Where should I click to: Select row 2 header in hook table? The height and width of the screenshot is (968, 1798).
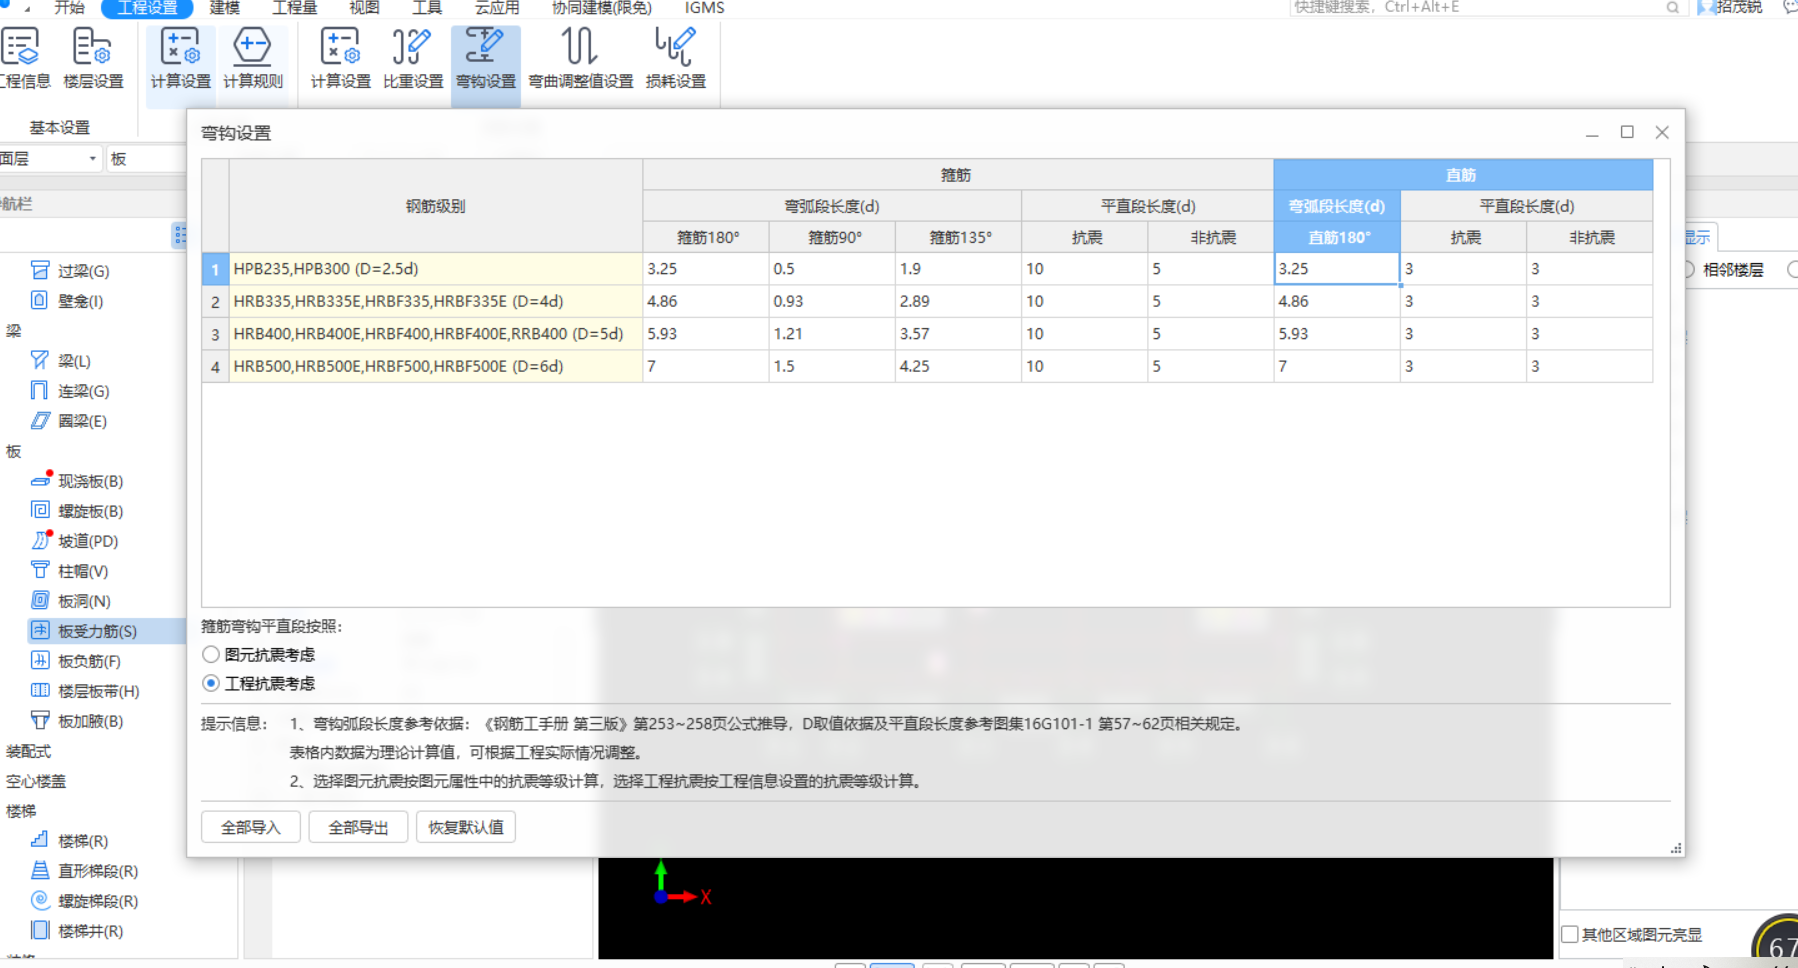click(x=215, y=301)
